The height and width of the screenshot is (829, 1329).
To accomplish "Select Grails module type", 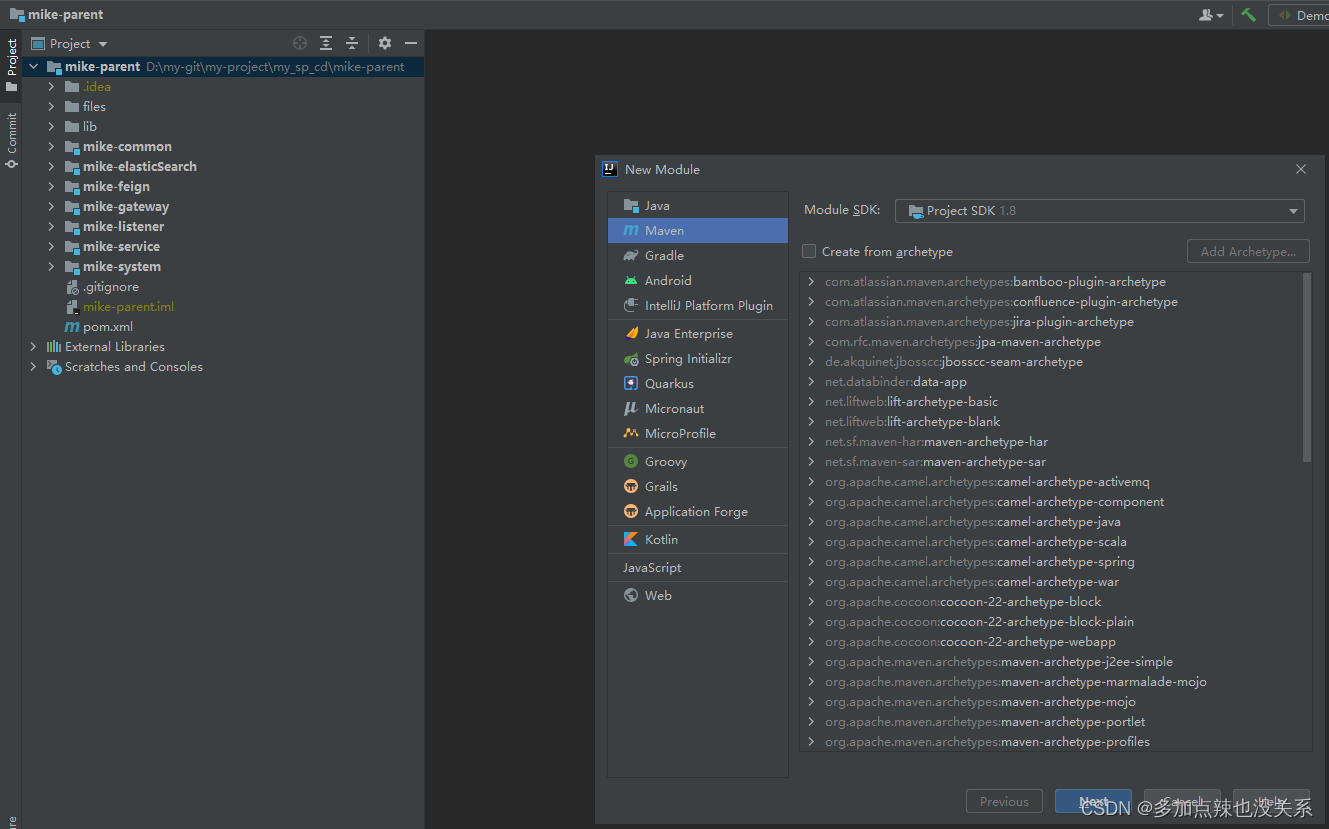I will [698, 486].
